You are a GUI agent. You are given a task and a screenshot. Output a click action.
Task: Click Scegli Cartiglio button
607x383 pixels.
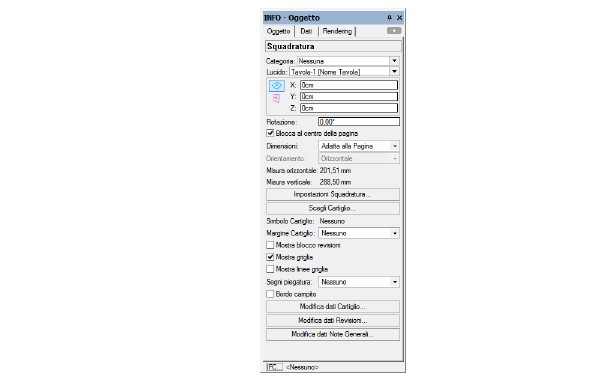(333, 208)
